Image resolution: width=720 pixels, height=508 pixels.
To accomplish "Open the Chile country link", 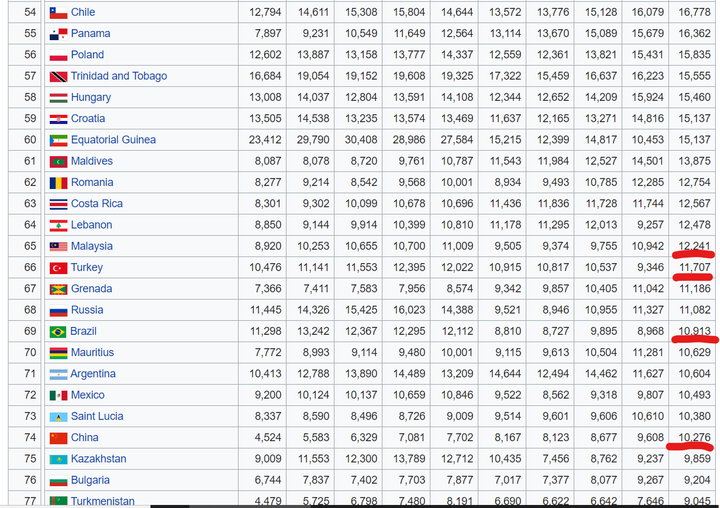I will [x=83, y=12].
